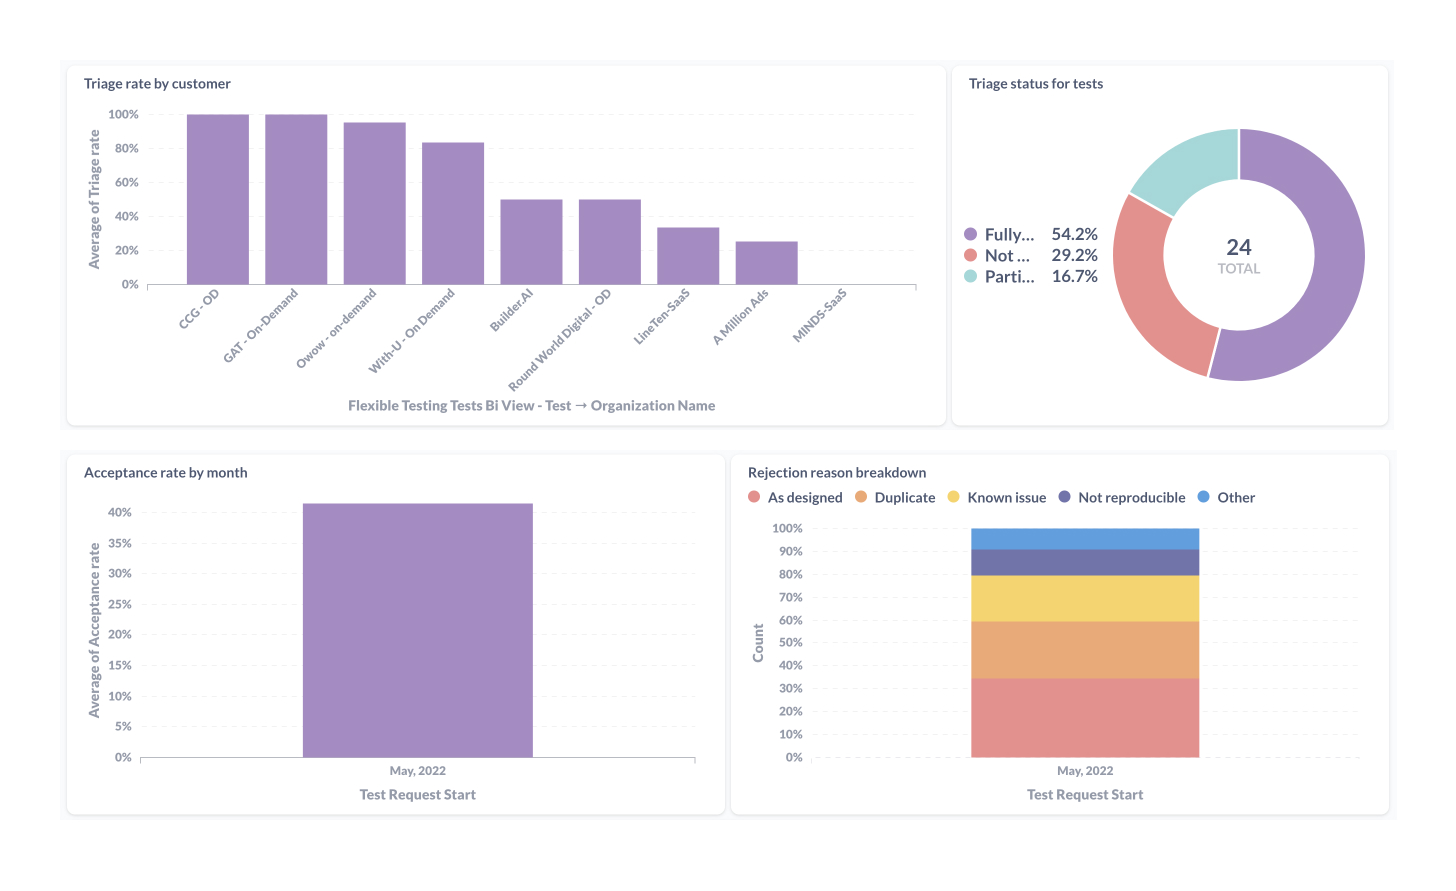Select the yellow Known issue bar segment
This screenshot has width=1456, height=891.
coord(1084,598)
